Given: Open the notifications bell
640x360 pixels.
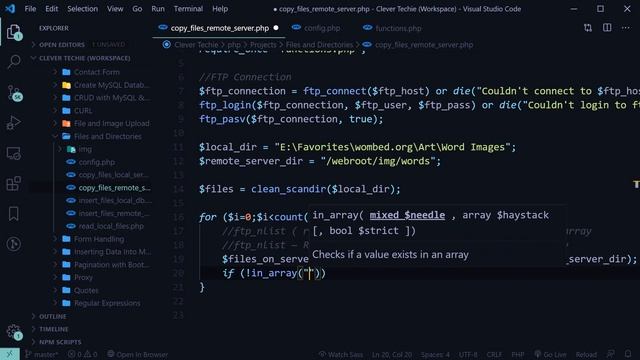Looking at the screenshot, I should (628, 354).
